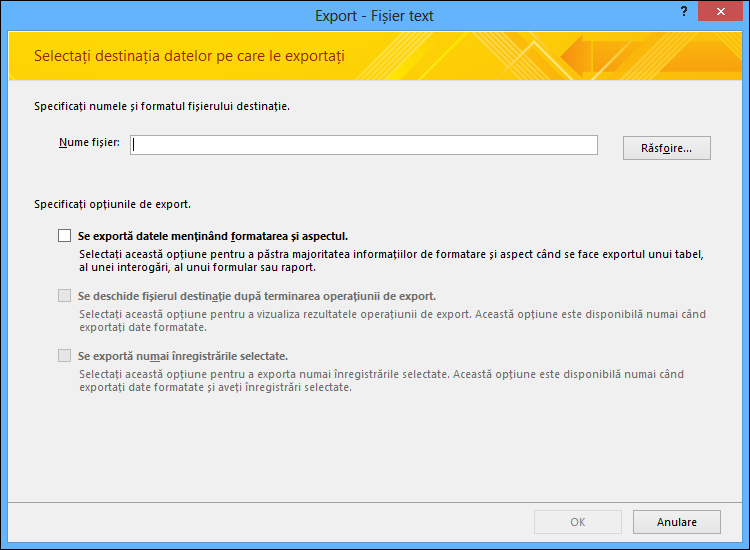Enable the export with formatting and layout checkbox

tap(65, 236)
